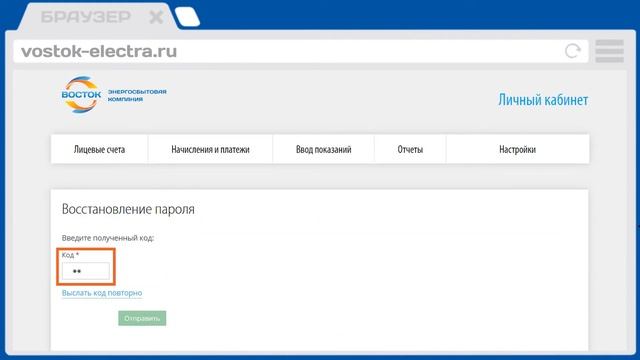Click the browser reload icon
640x360 pixels.
point(573,51)
